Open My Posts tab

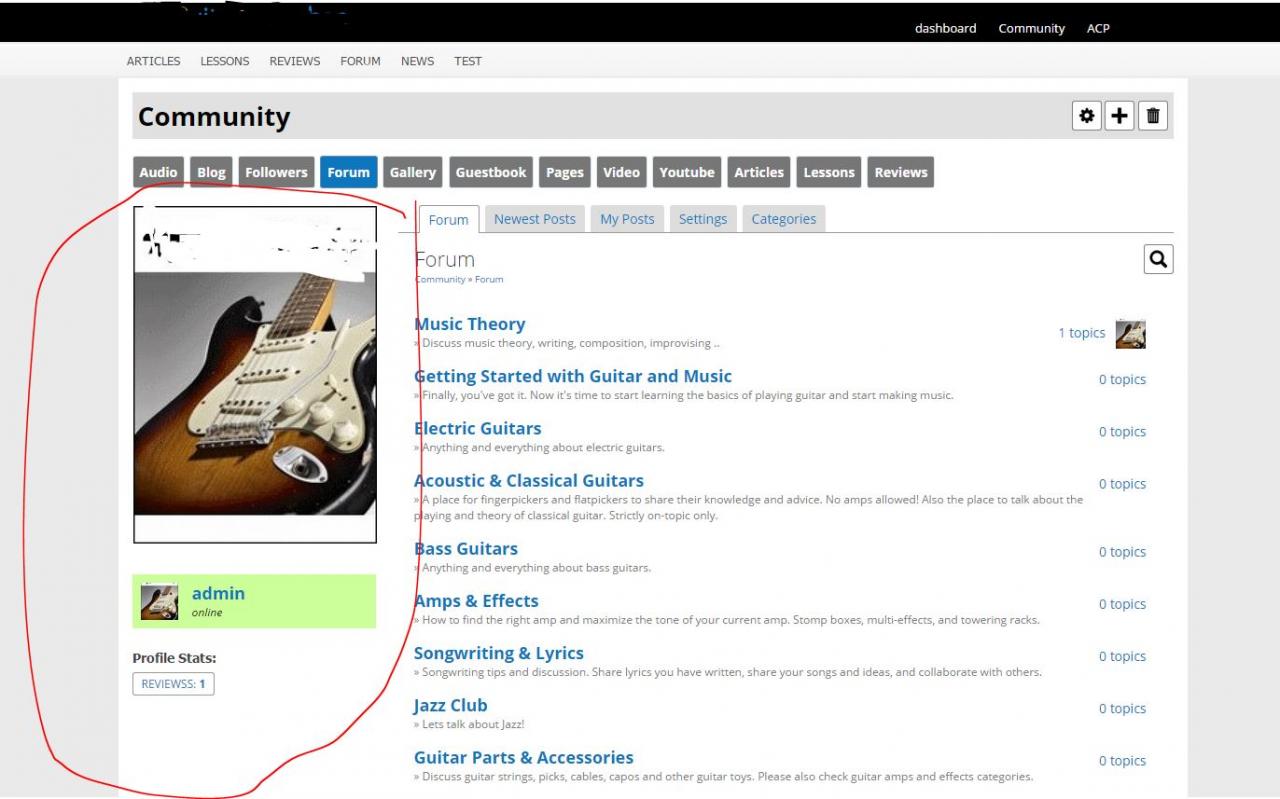(627, 219)
